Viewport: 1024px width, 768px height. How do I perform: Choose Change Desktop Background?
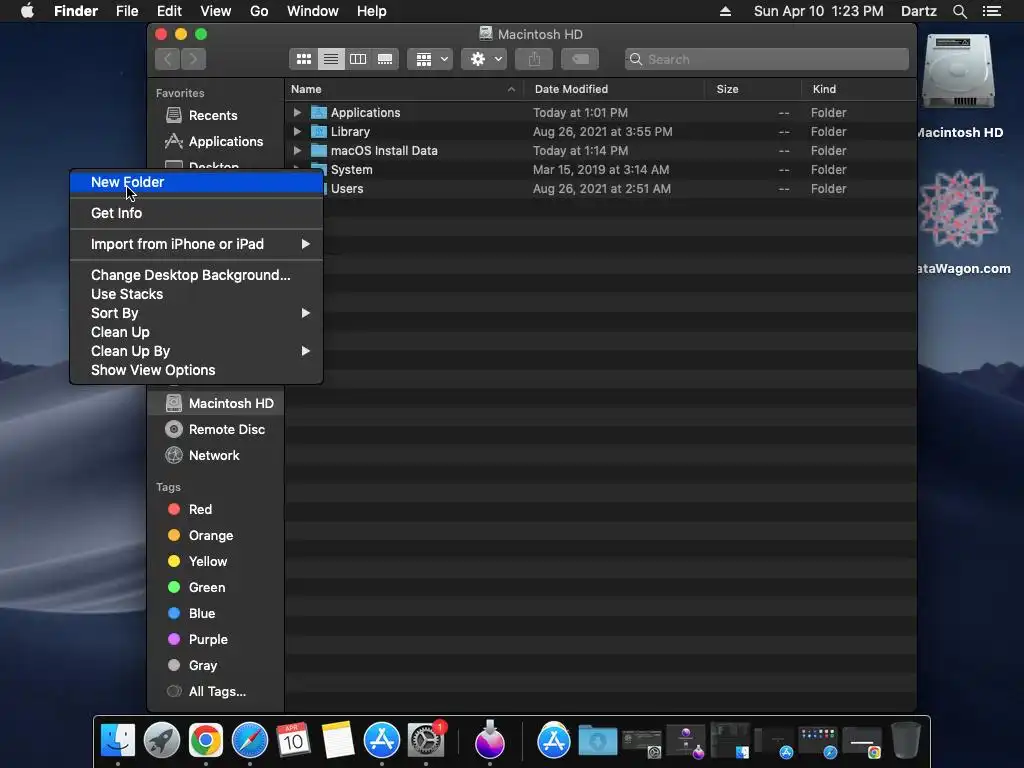point(197,276)
